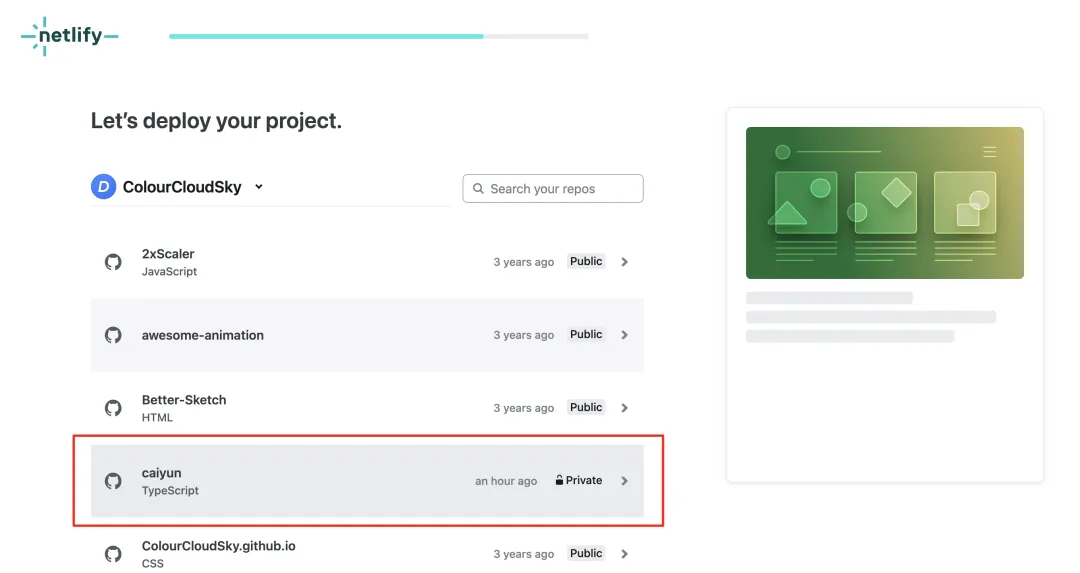Click the Netlify logo
The image size is (1080, 573).
pos(69,36)
